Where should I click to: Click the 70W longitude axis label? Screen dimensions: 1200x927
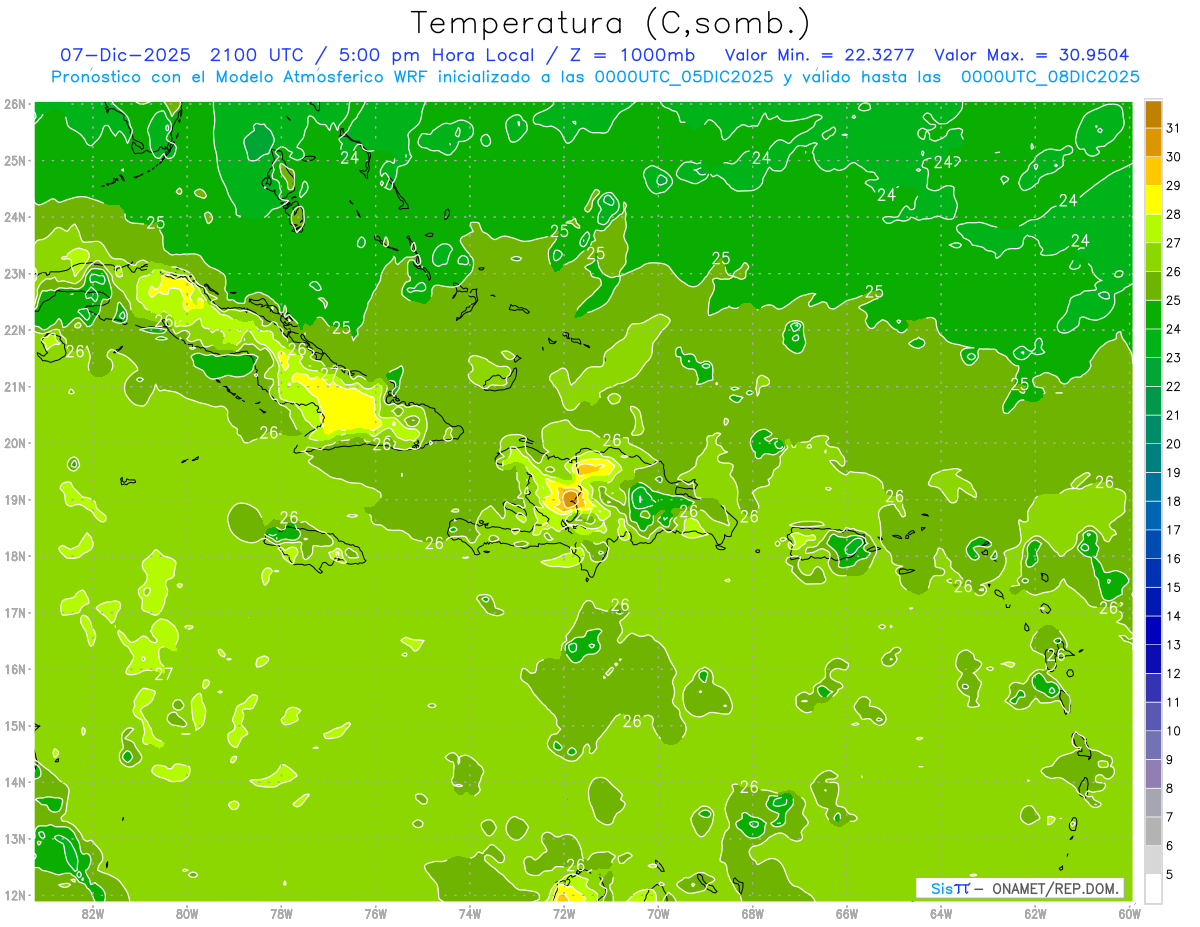click(x=658, y=913)
